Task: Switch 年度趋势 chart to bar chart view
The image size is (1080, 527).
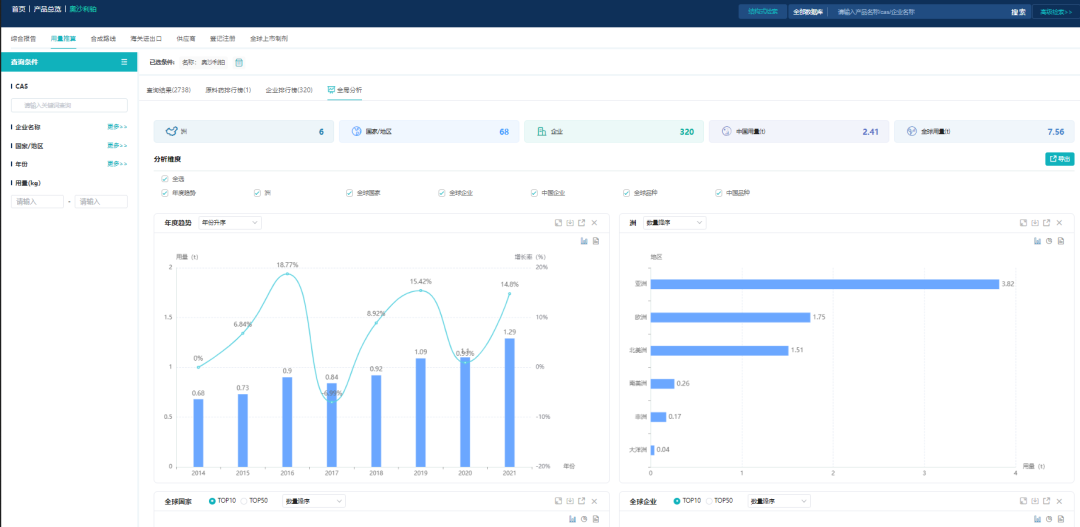Action: [583, 241]
